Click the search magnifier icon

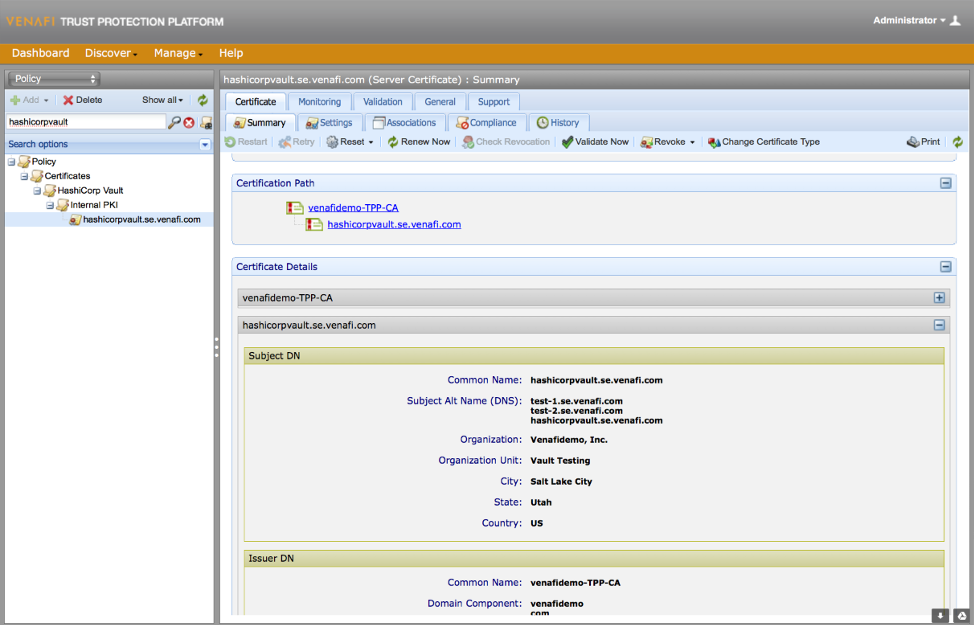(x=175, y=122)
